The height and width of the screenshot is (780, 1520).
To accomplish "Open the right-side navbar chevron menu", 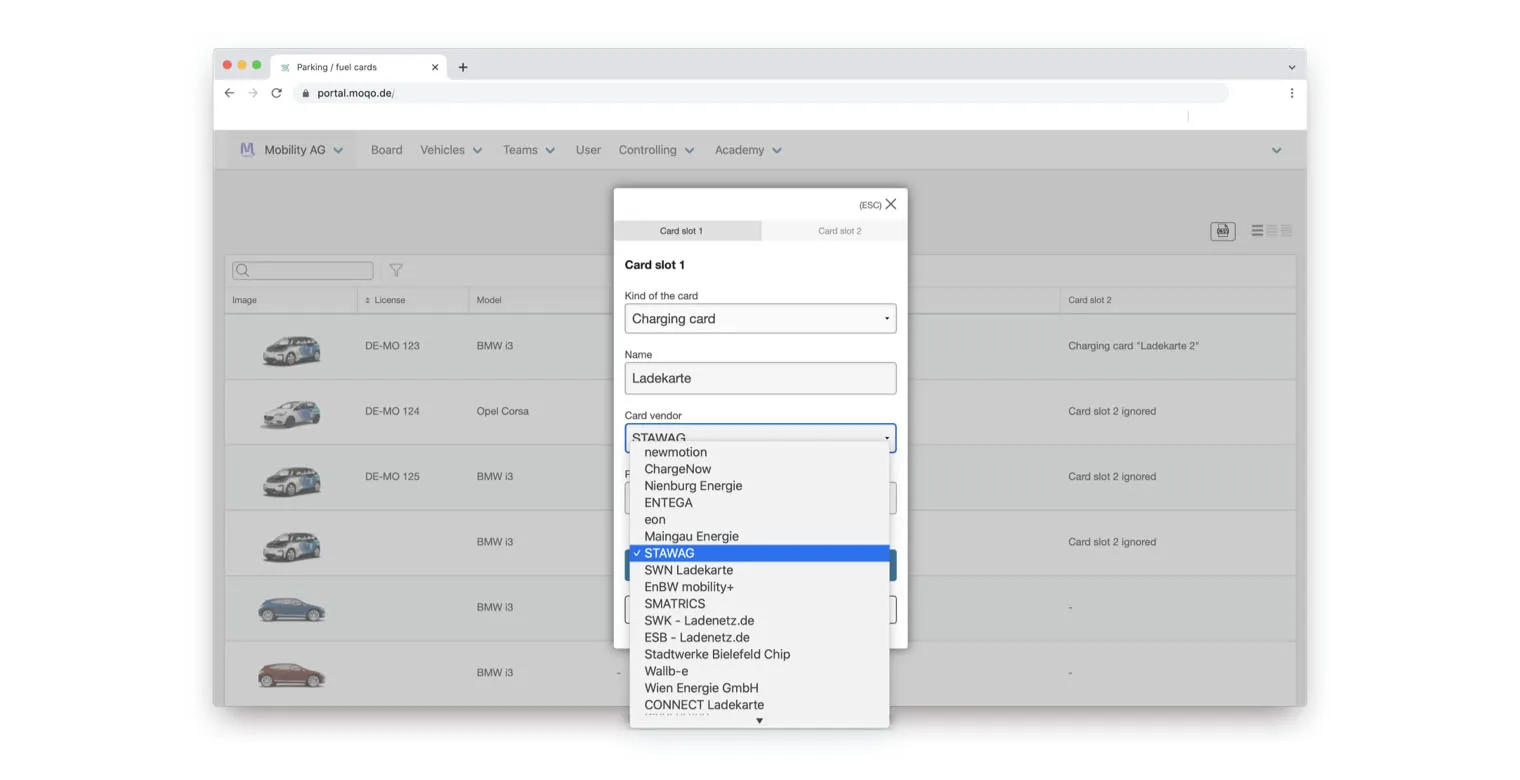I will pos(1276,150).
